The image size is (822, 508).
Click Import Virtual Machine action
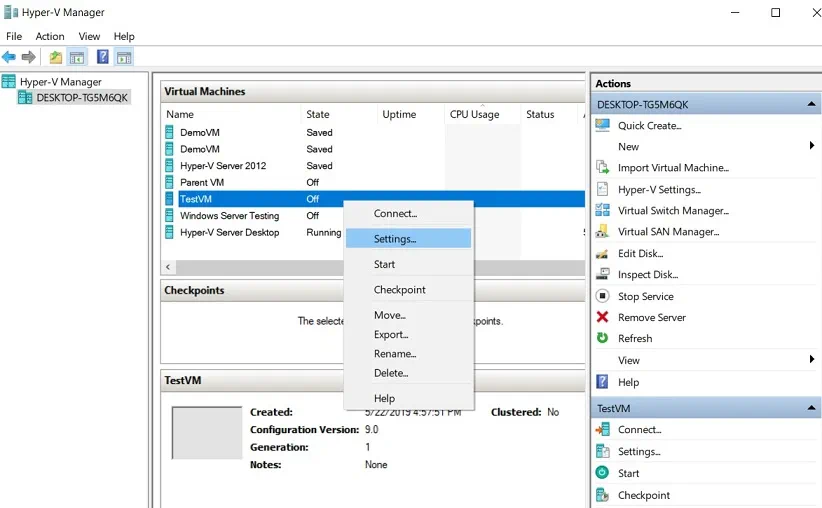tap(673, 168)
